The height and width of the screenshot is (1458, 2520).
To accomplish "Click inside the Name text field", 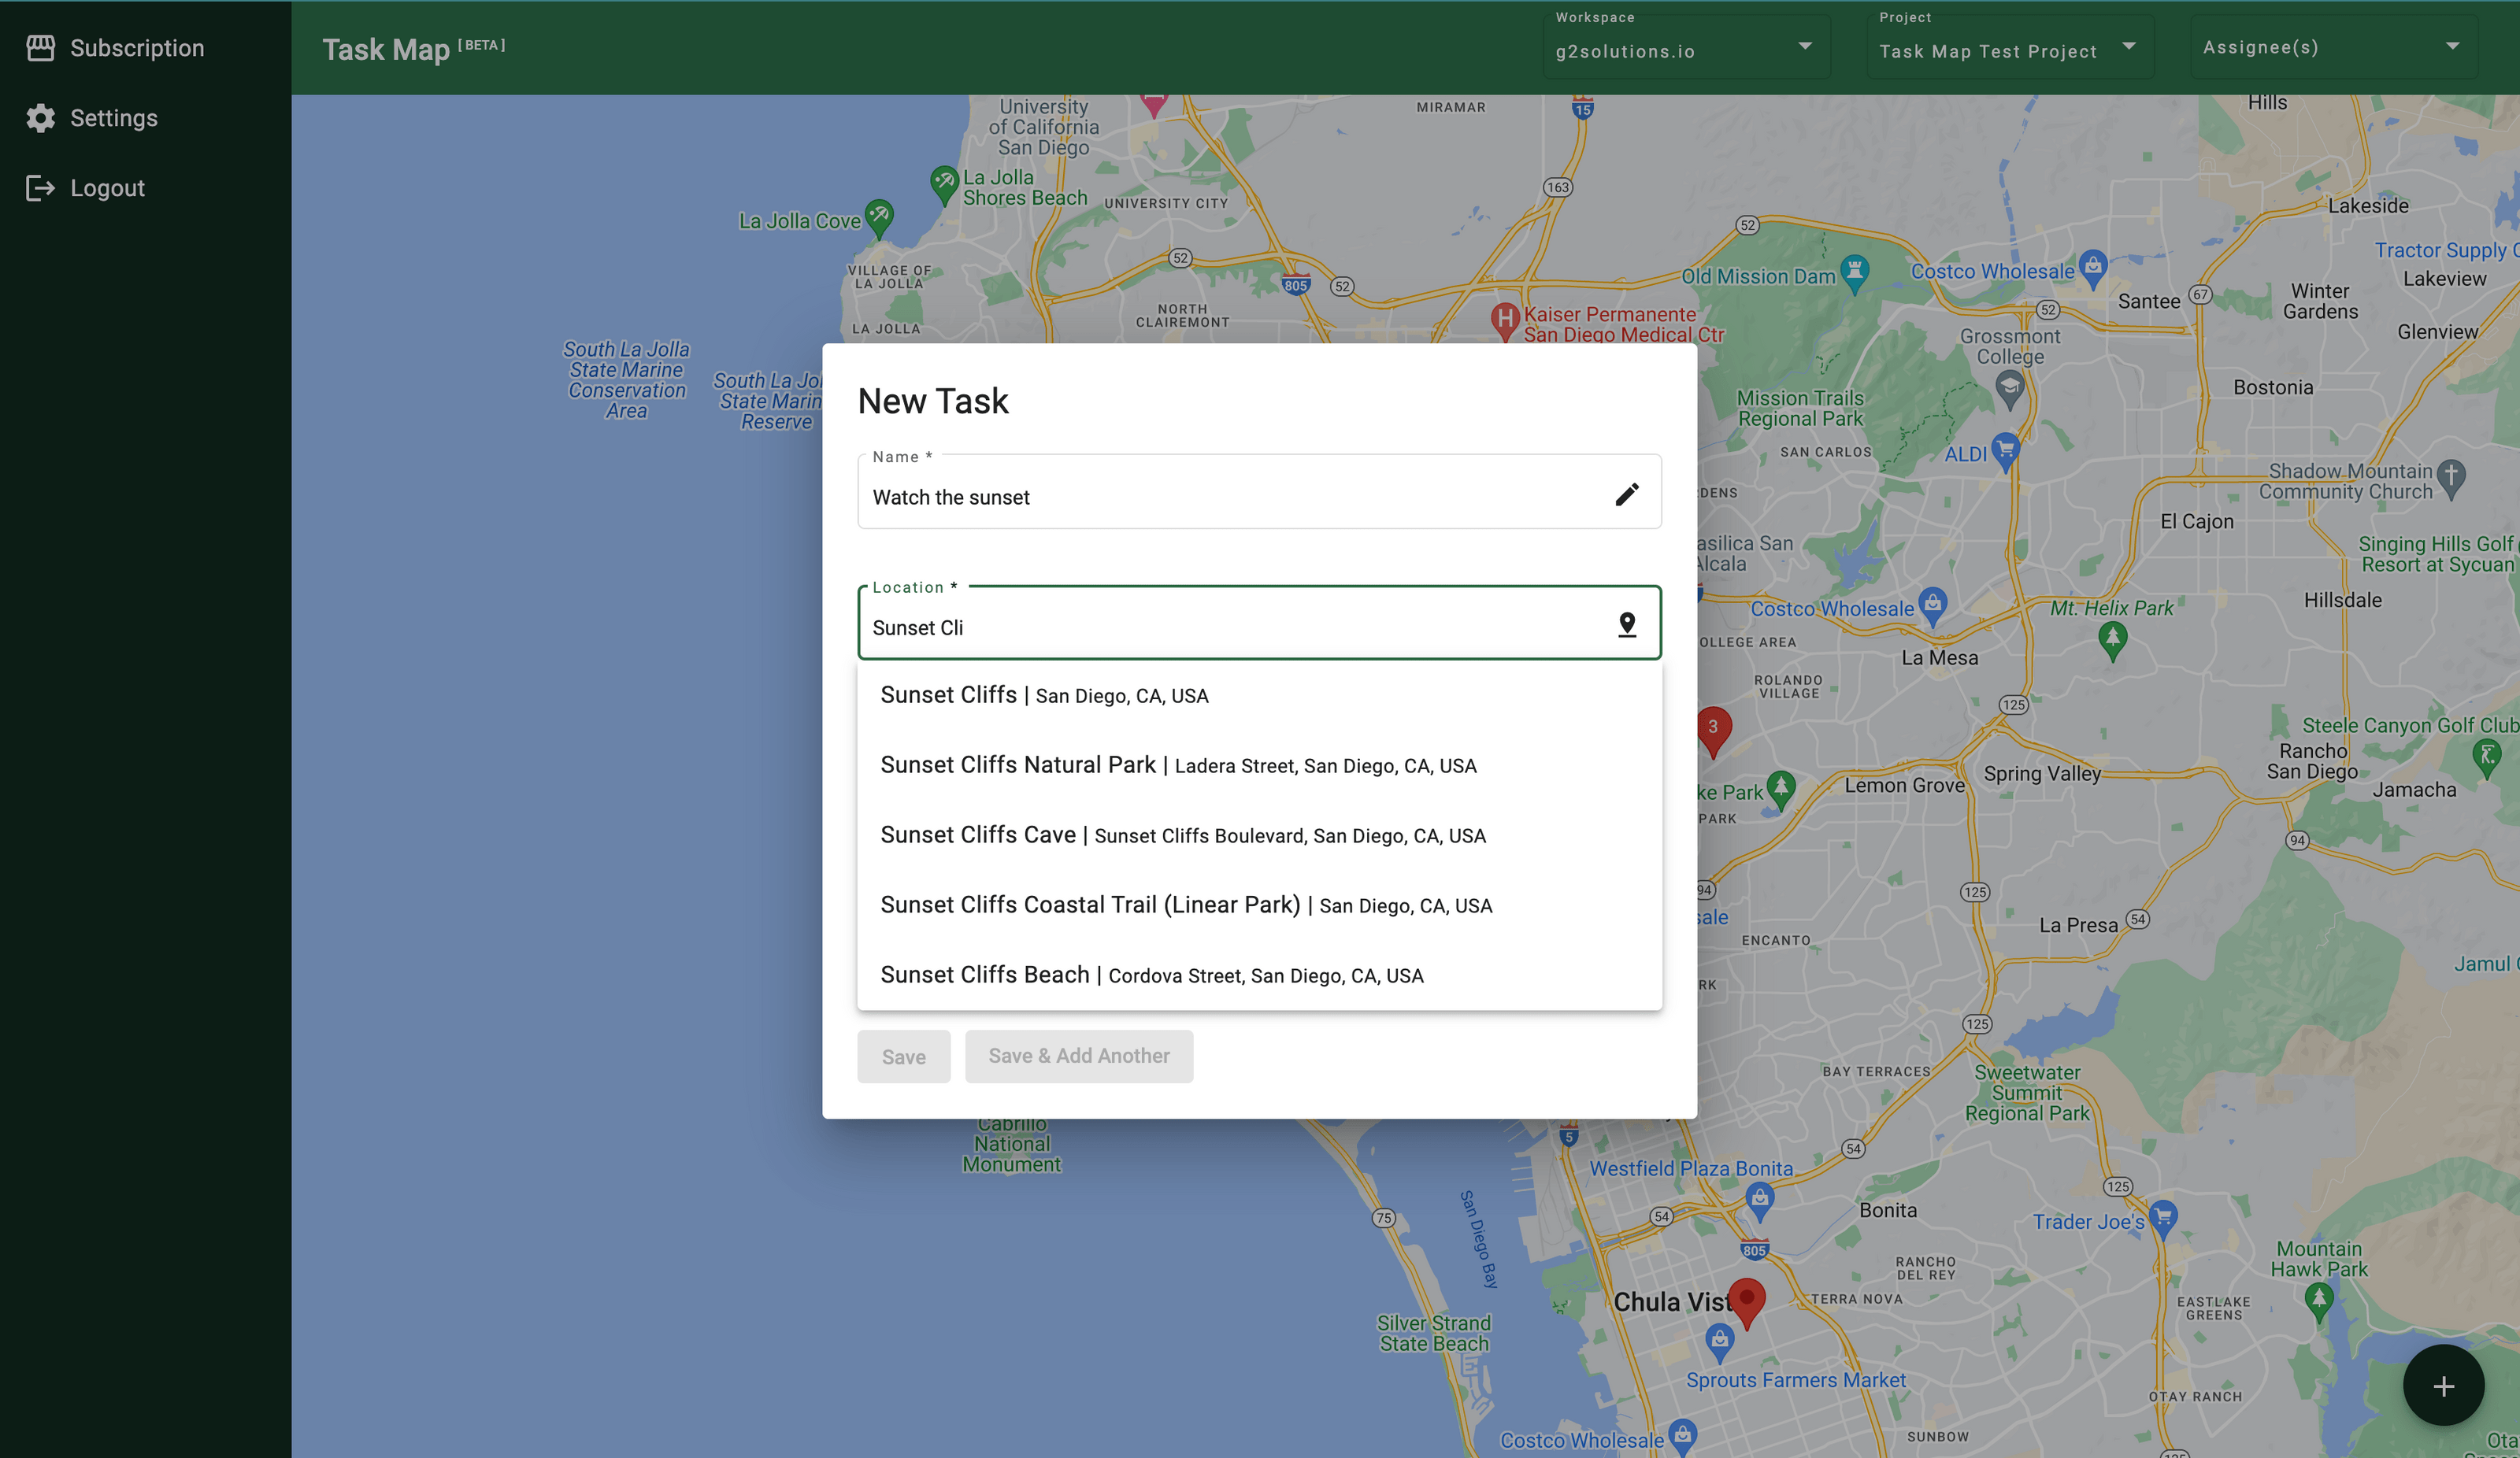I will 1150,497.
